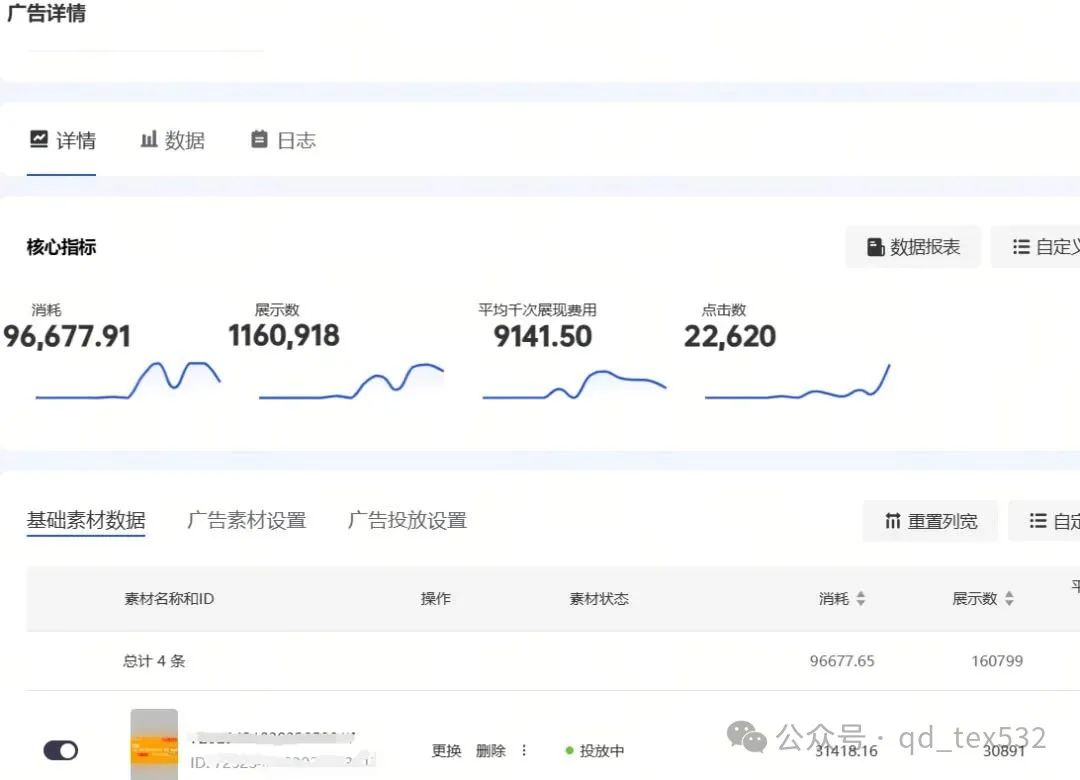This screenshot has height=780, width=1080.
Task: Switch to the 广告投放设置 tab
Action: click(x=407, y=521)
